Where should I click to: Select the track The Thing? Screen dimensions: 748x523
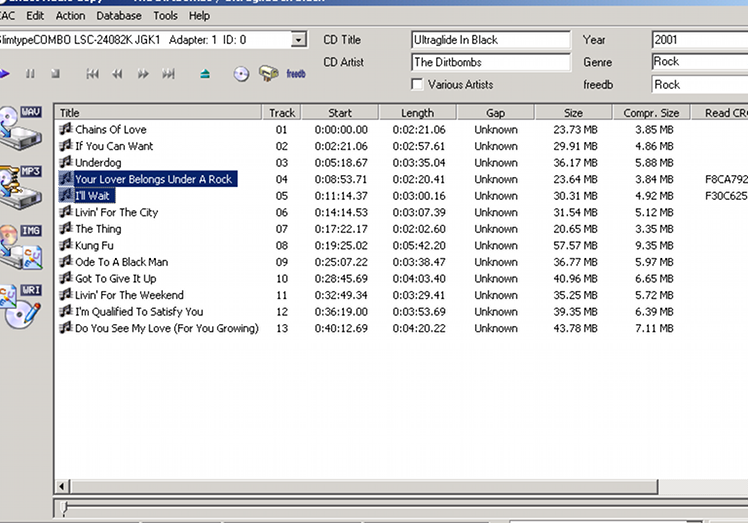(98, 229)
